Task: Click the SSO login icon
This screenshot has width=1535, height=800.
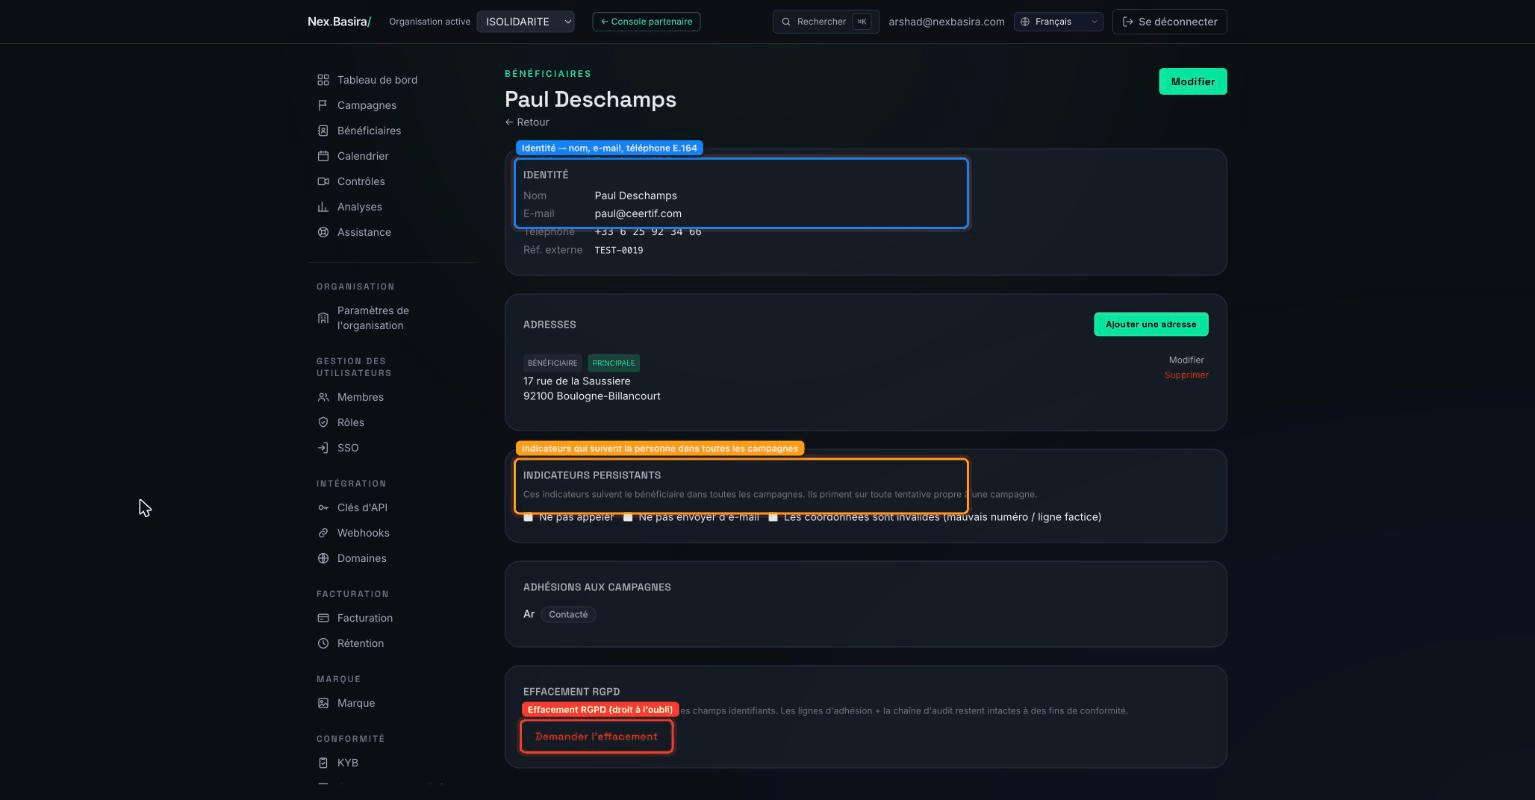Action: (323, 448)
